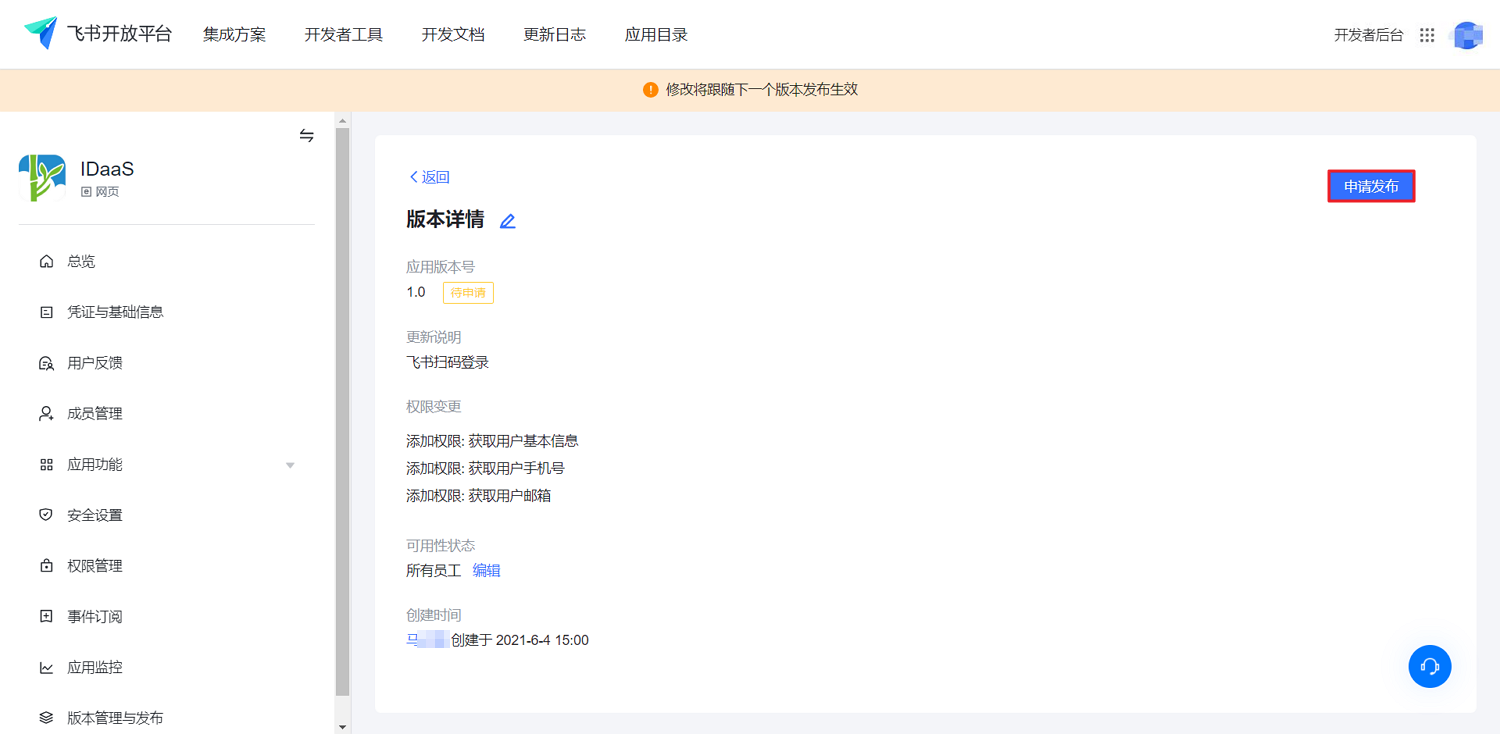Select 应用监控 in the sidebar
This screenshot has height=734, width=1500.
point(95,667)
